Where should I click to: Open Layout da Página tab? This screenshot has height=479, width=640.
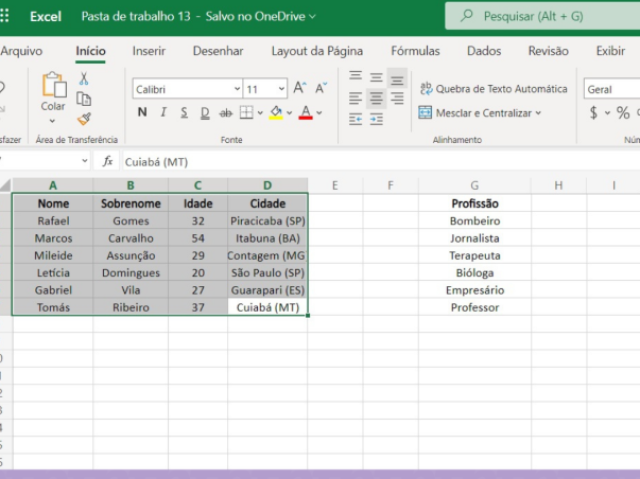(317, 51)
